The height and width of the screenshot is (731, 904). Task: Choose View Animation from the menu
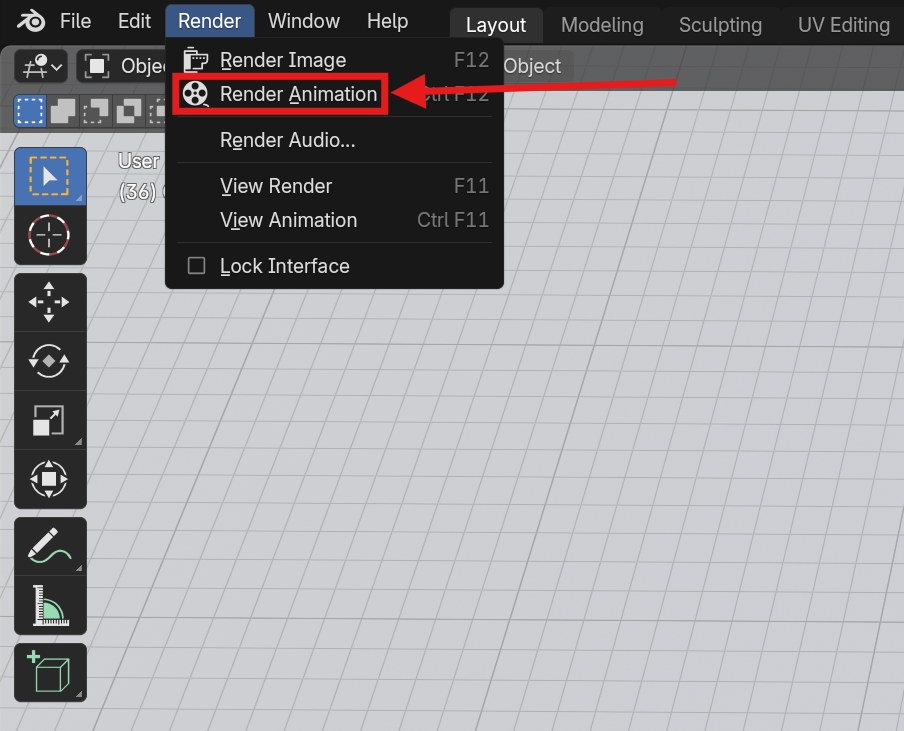[334, 220]
